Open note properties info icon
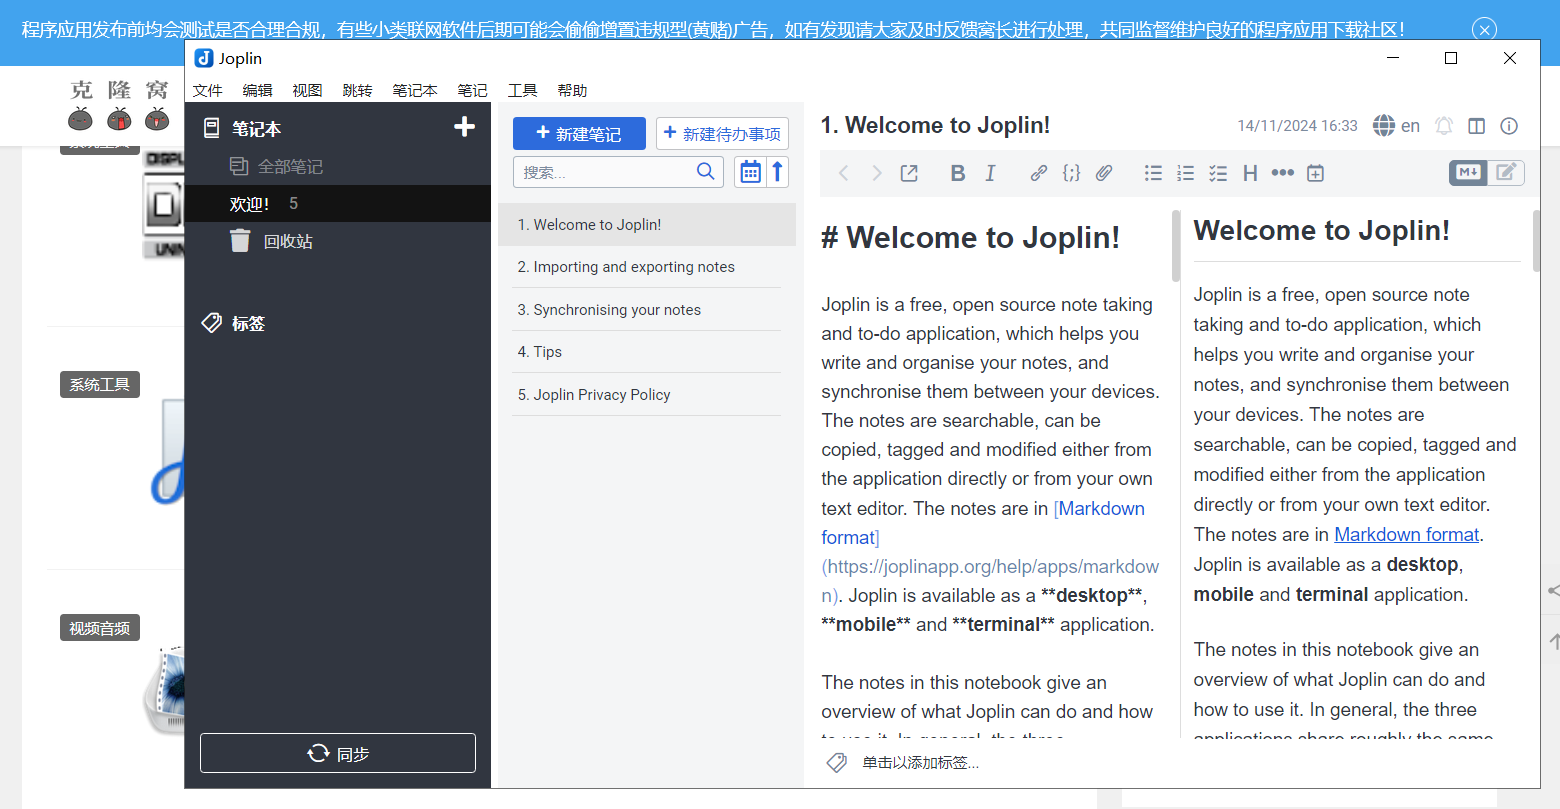Viewport: 1560px width, 809px height. click(x=1510, y=125)
